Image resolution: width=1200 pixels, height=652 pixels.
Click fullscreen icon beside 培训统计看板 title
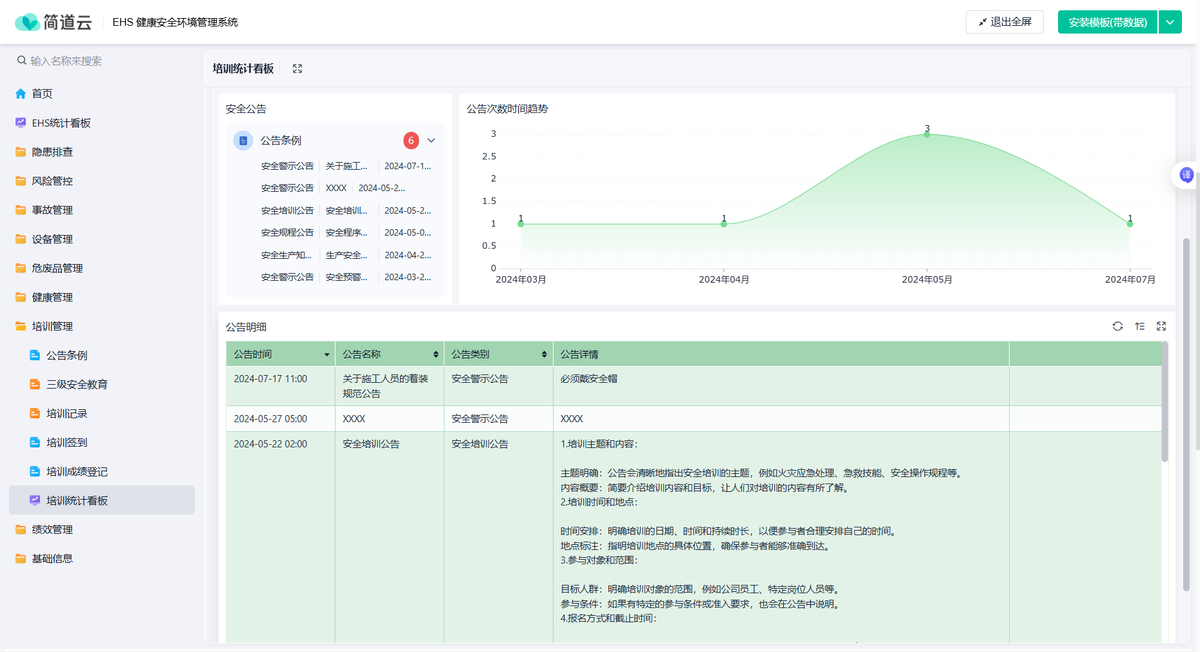coord(297,69)
